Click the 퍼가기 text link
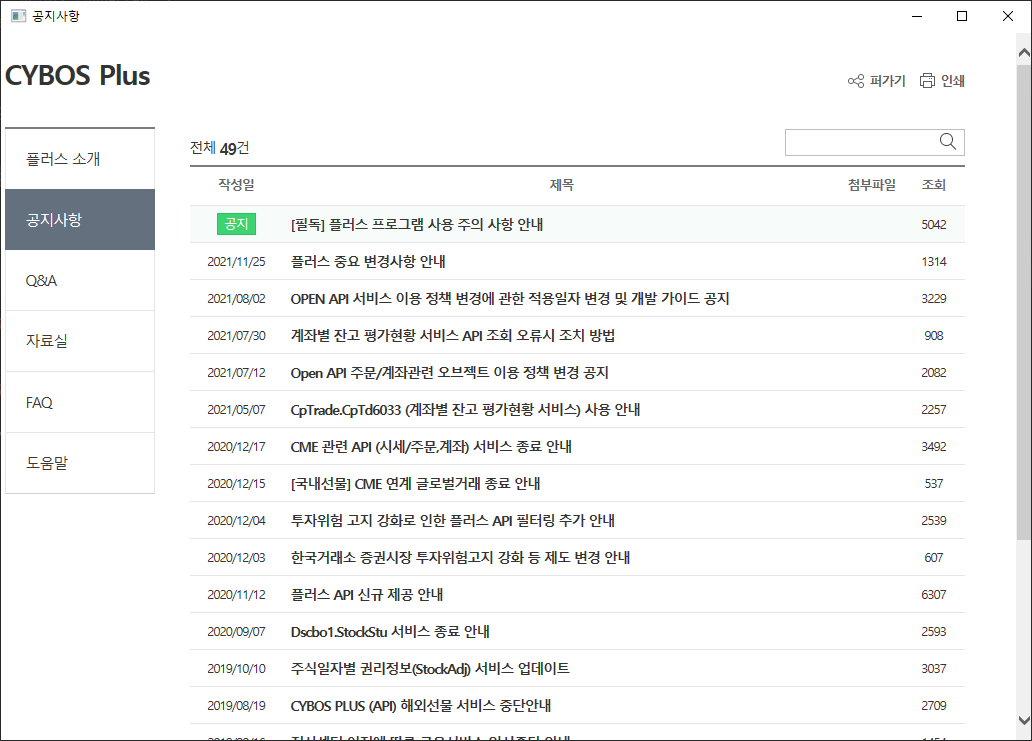The width and height of the screenshot is (1032, 741). pos(887,81)
